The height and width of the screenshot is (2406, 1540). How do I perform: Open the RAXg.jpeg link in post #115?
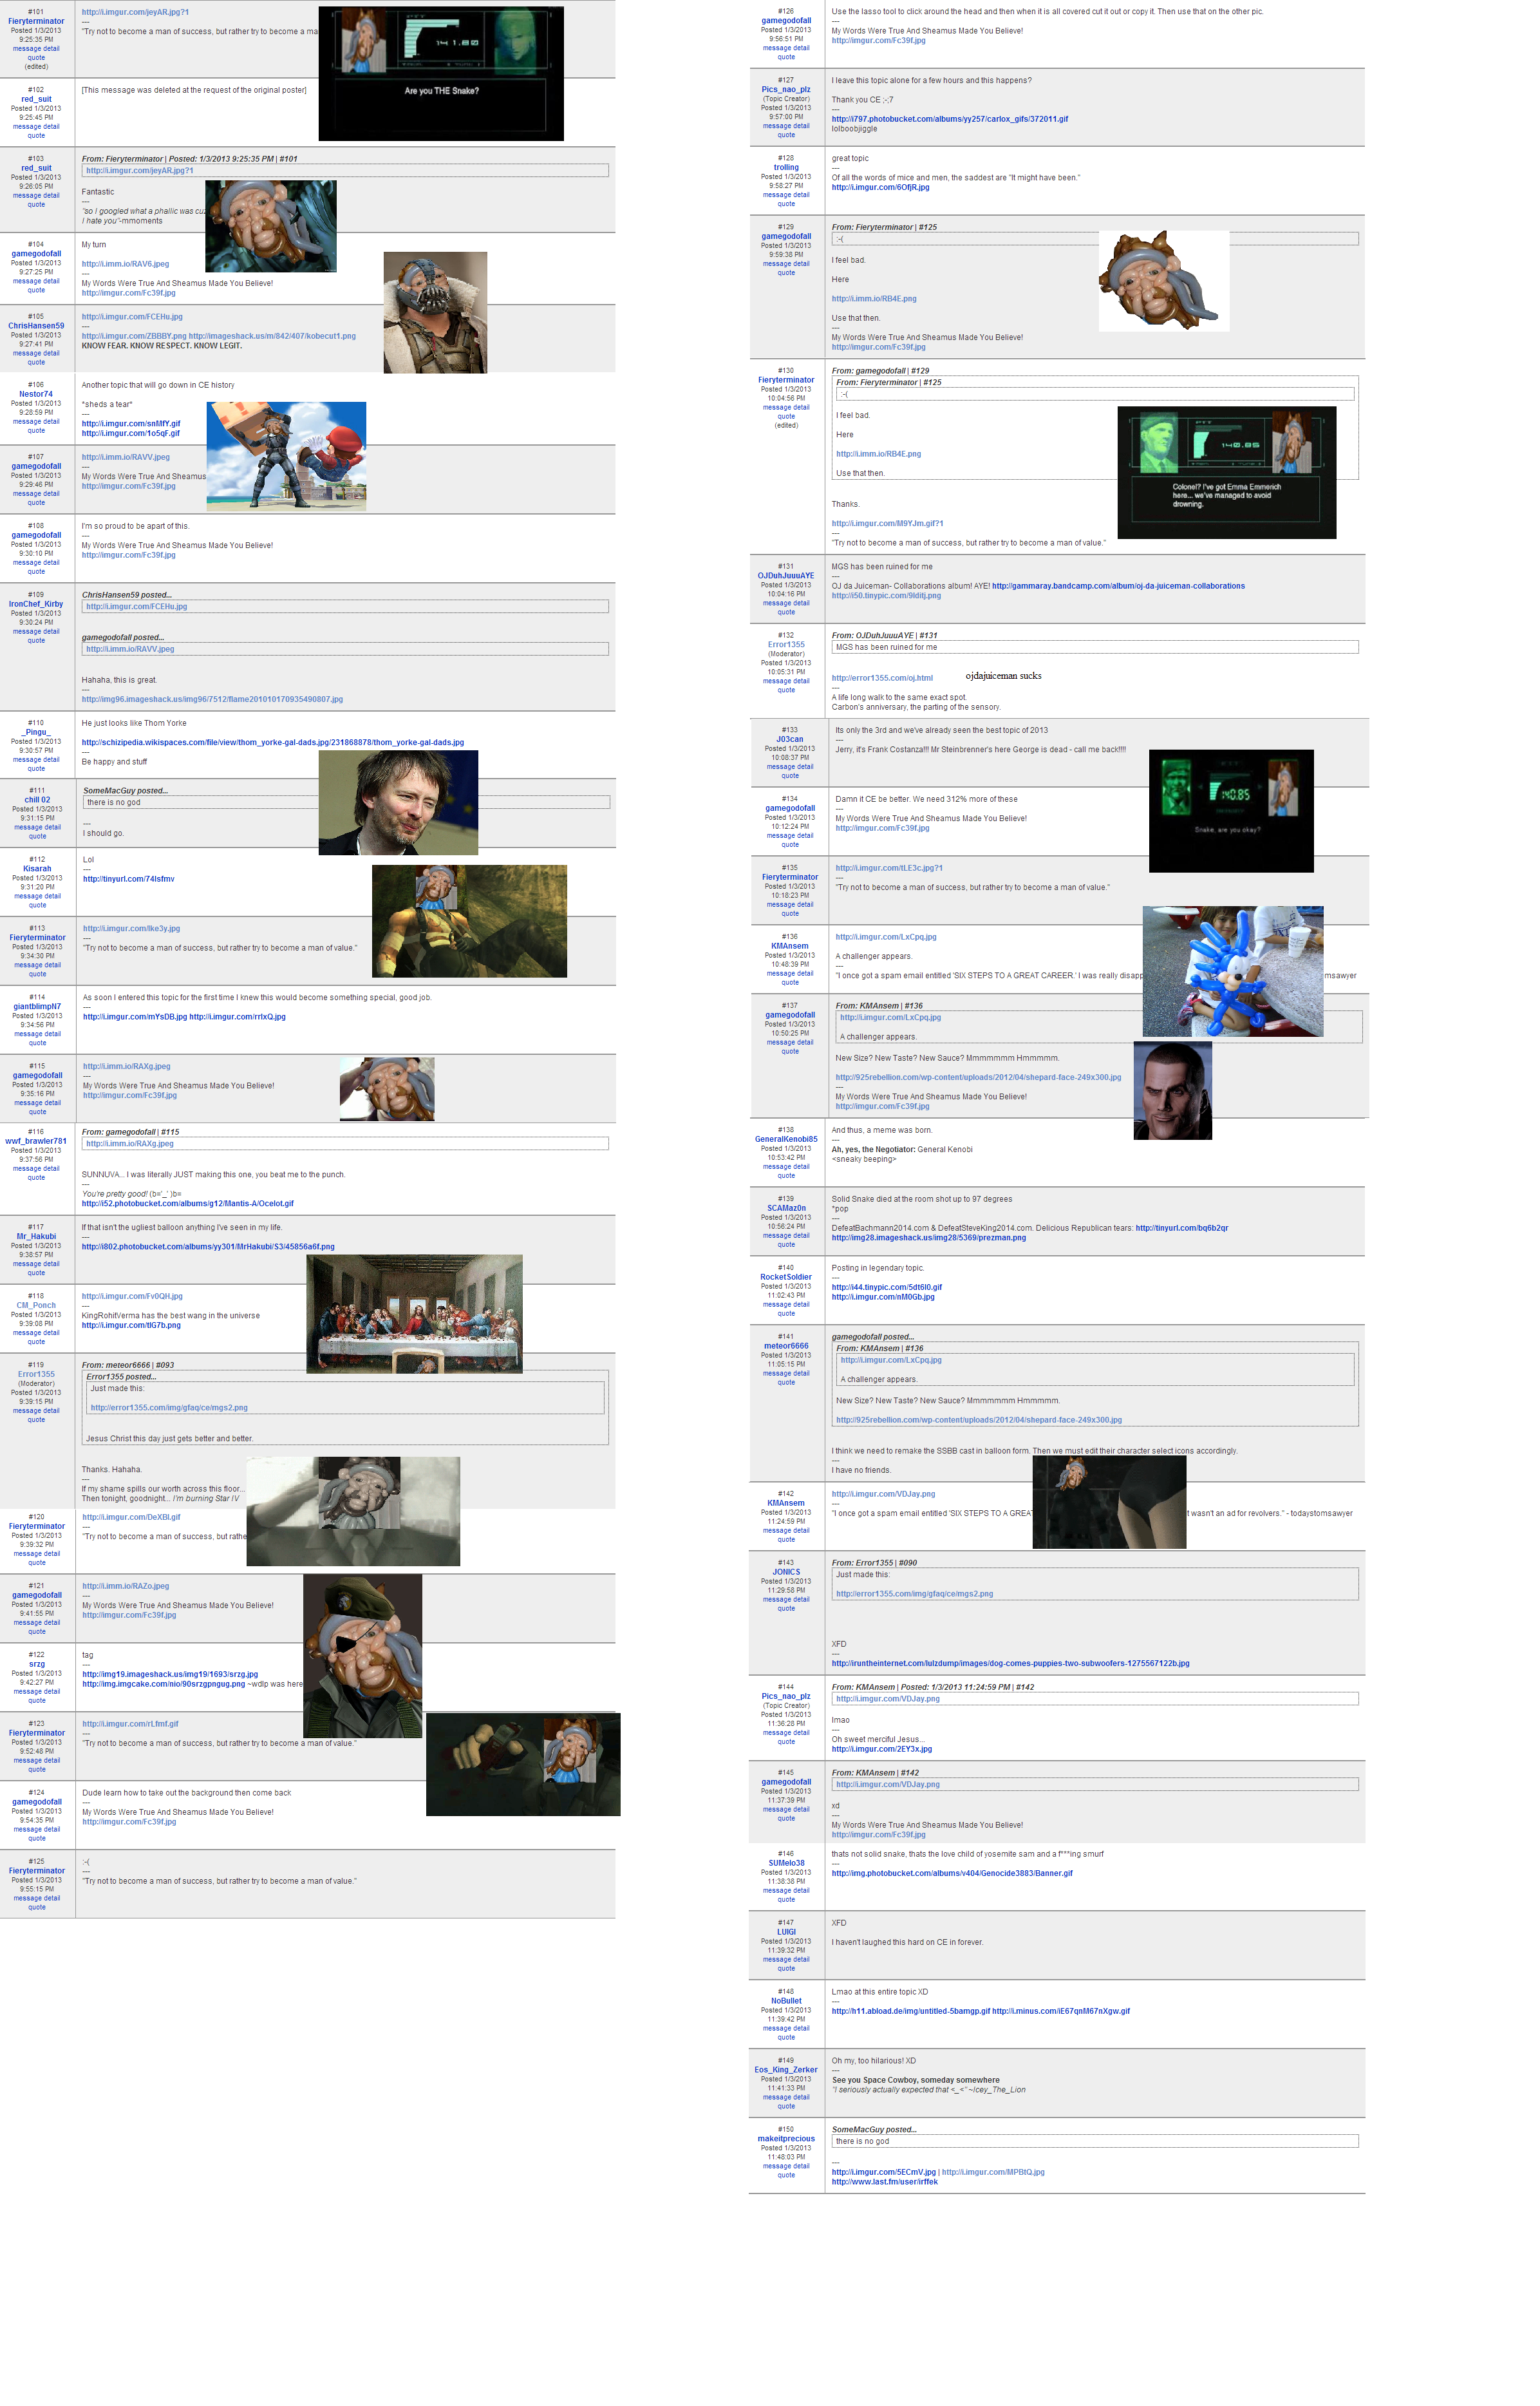[x=127, y=1067]
